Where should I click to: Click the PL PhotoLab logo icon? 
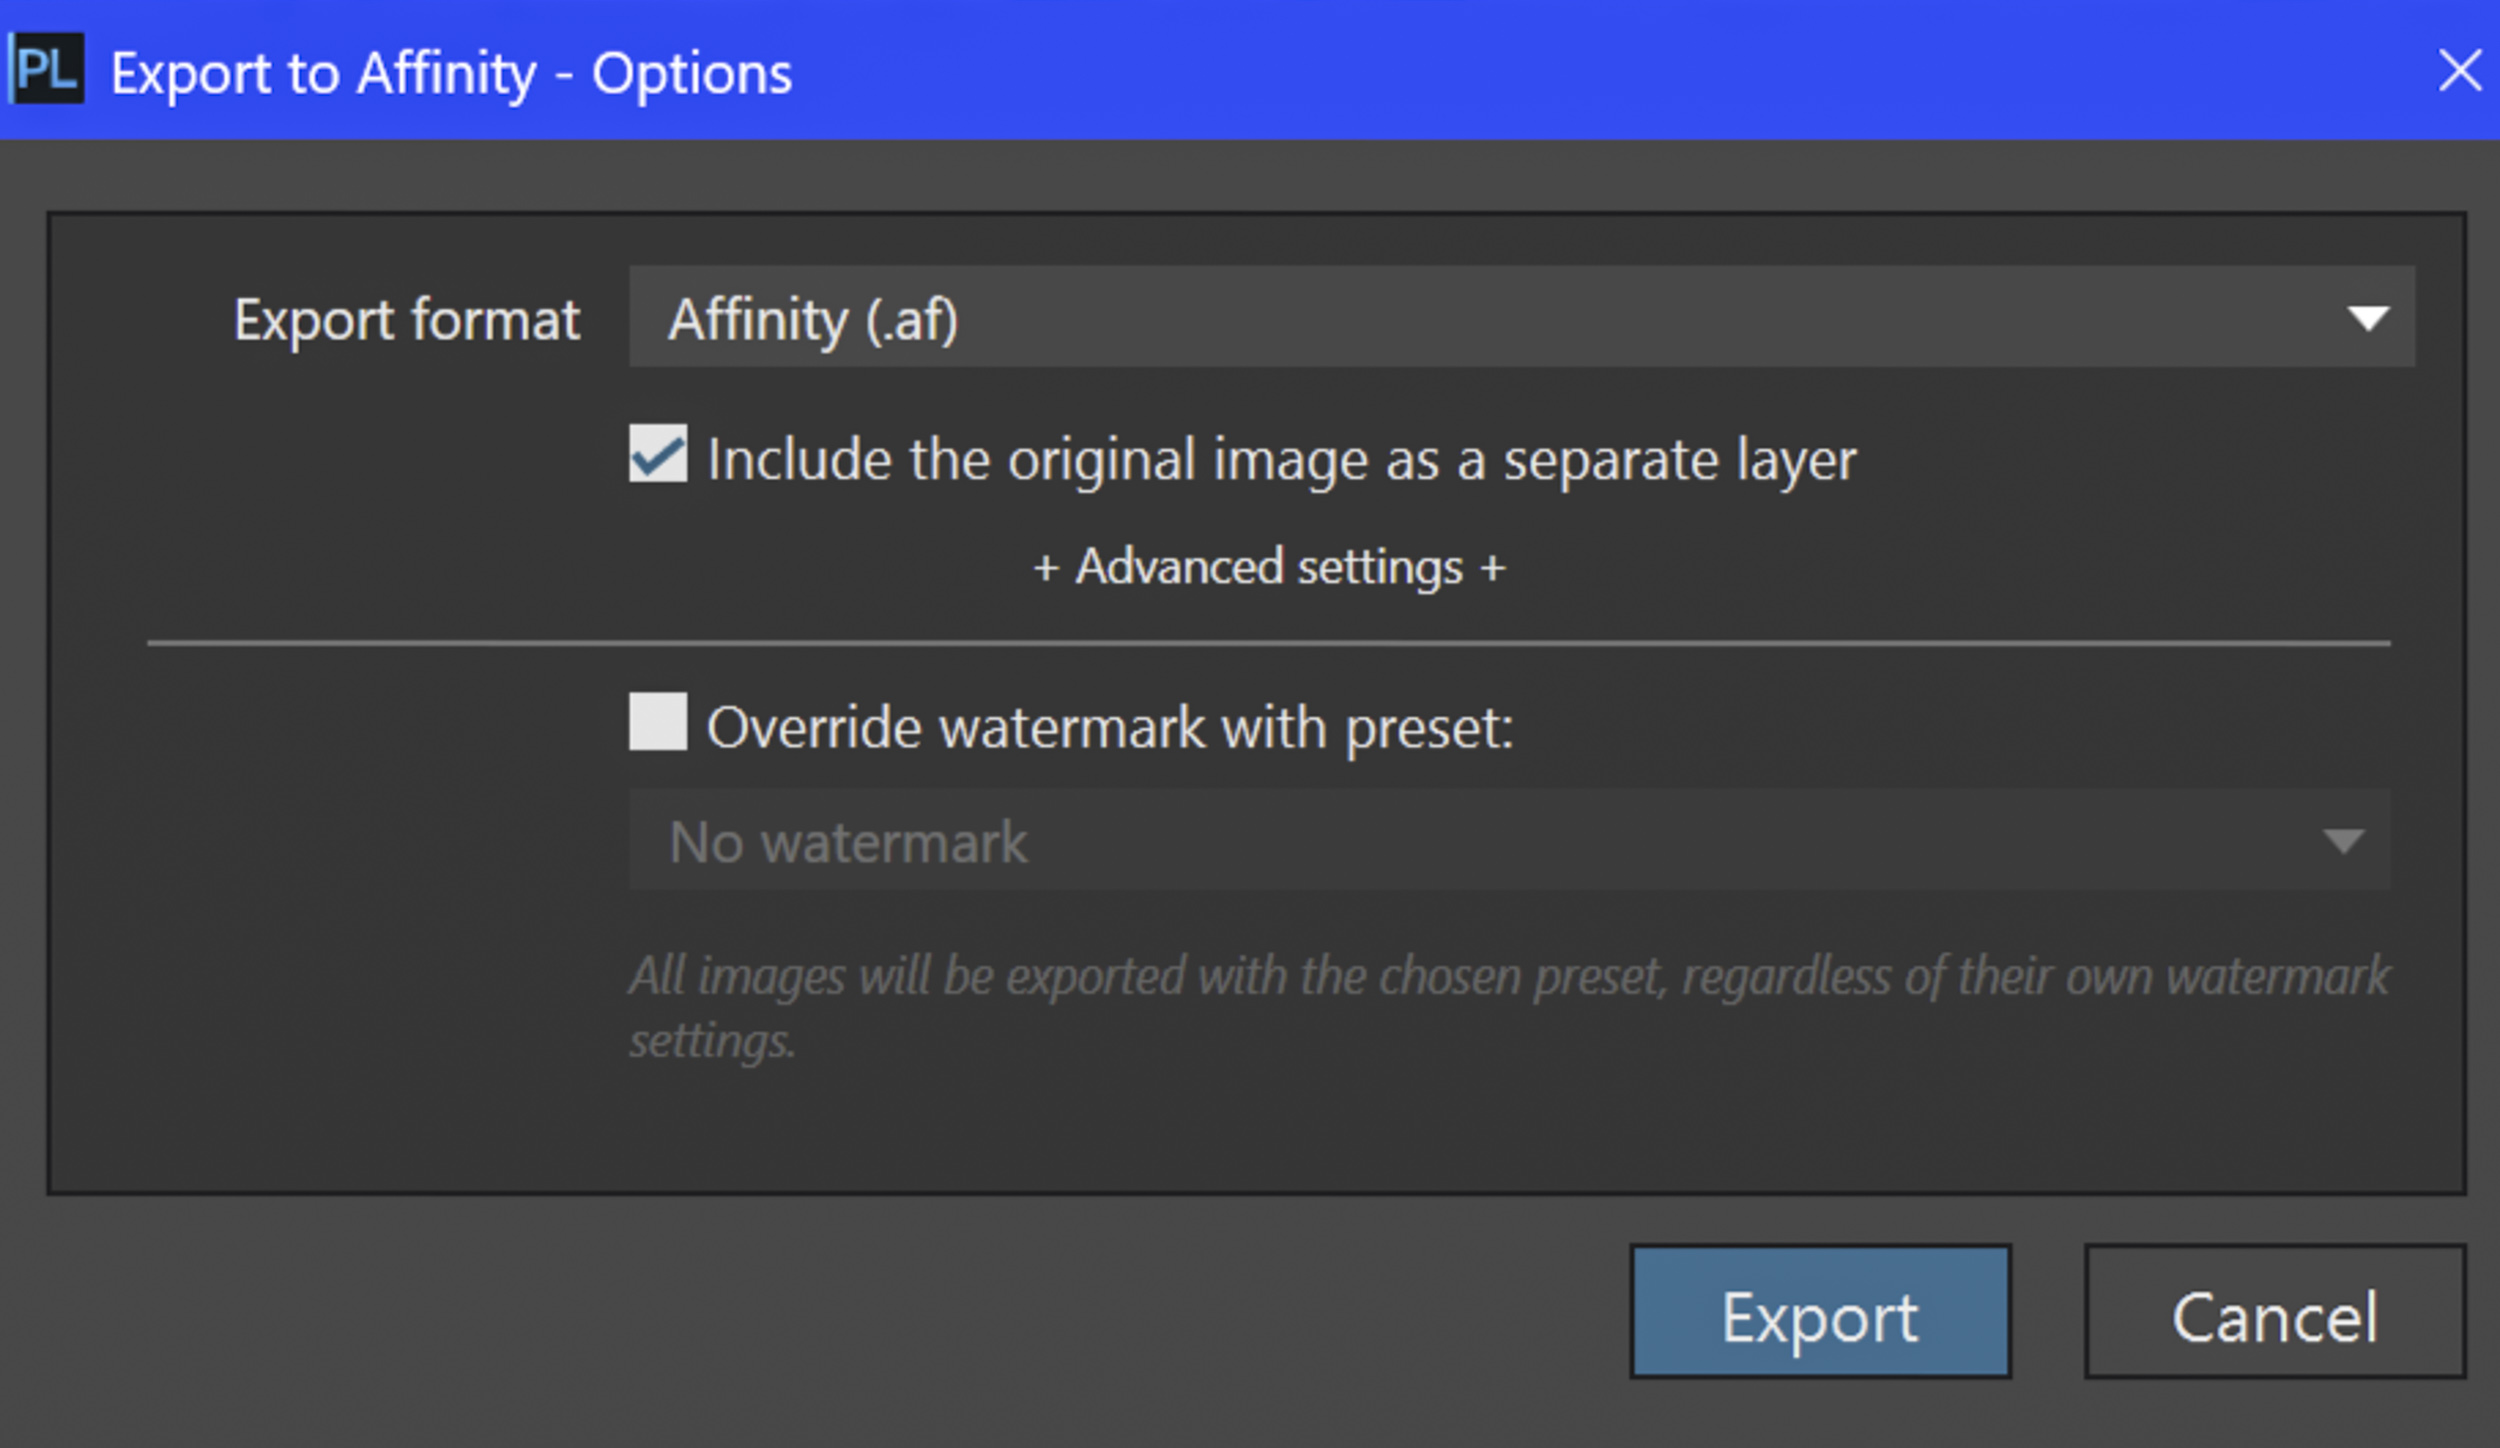click(46, 69)
